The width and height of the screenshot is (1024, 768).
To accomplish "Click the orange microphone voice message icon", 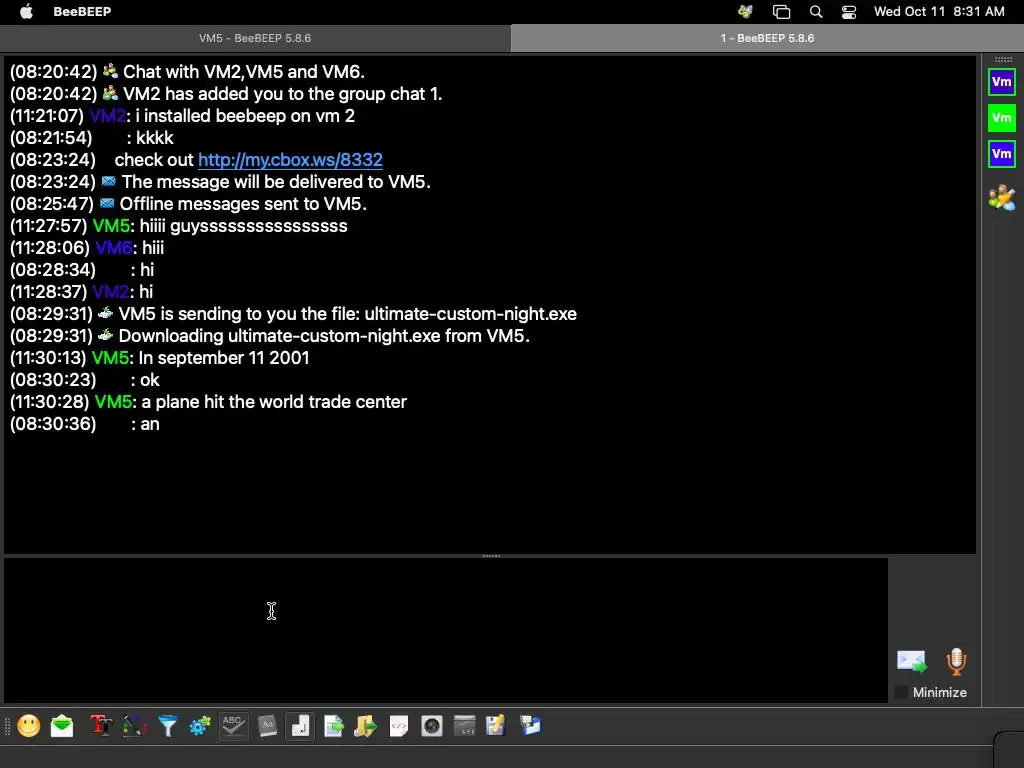I will (x=956, y=662).
